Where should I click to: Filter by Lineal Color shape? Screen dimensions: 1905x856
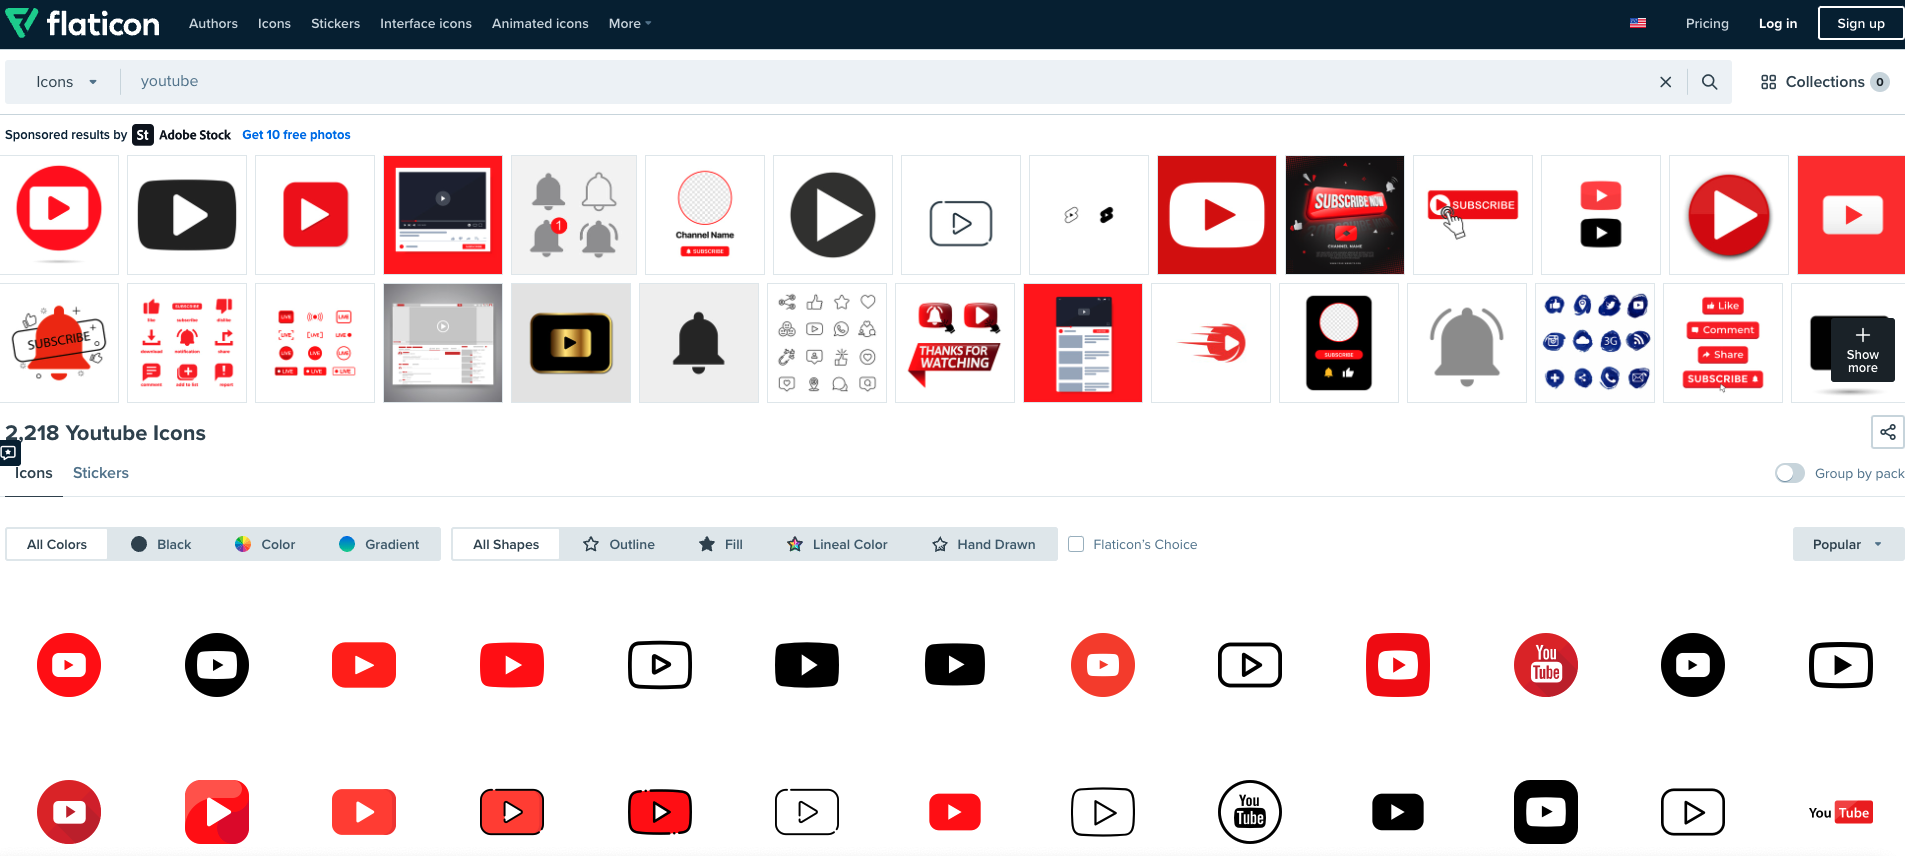(837, 544)
